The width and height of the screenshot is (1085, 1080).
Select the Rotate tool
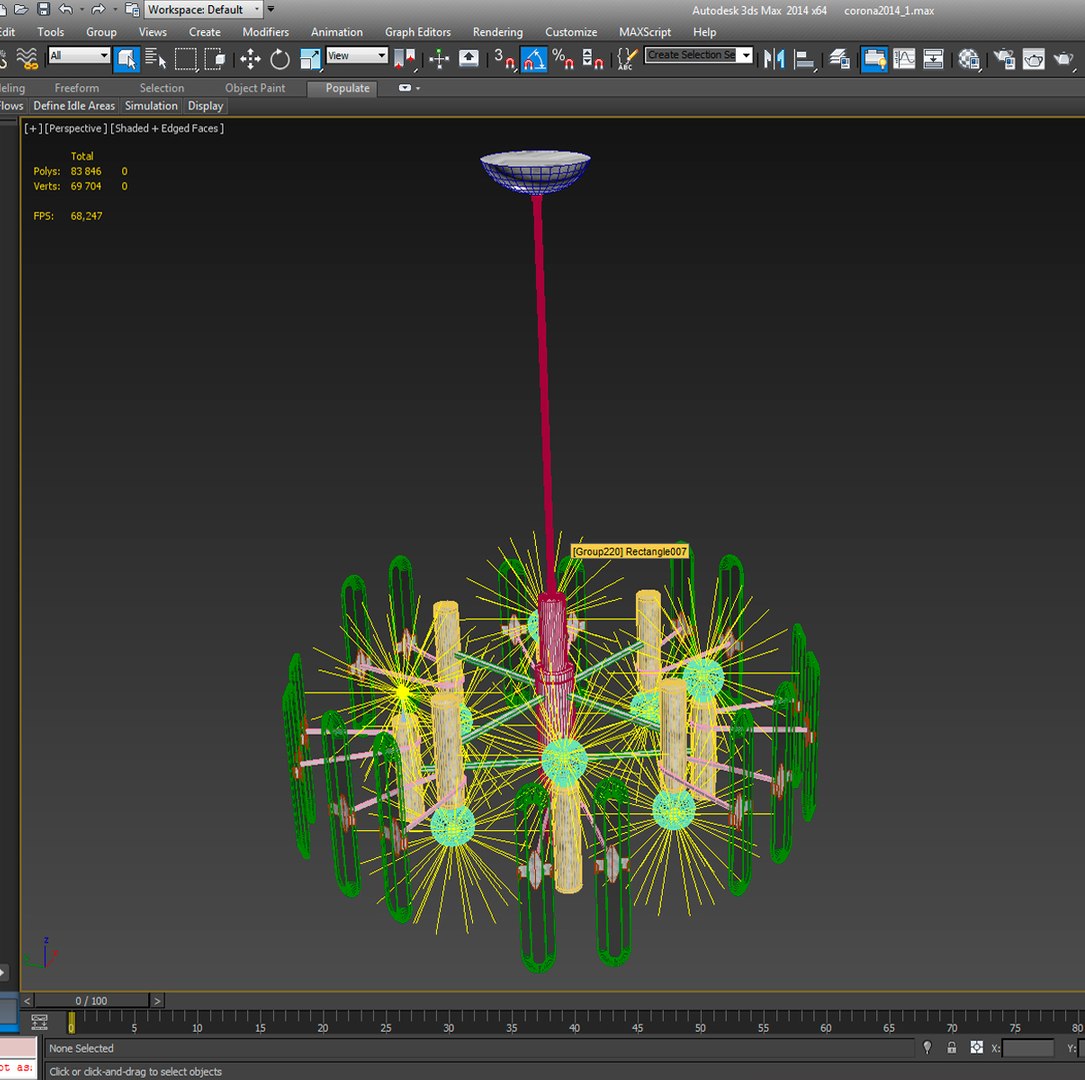pyautogui.click(x=280, y=59)
